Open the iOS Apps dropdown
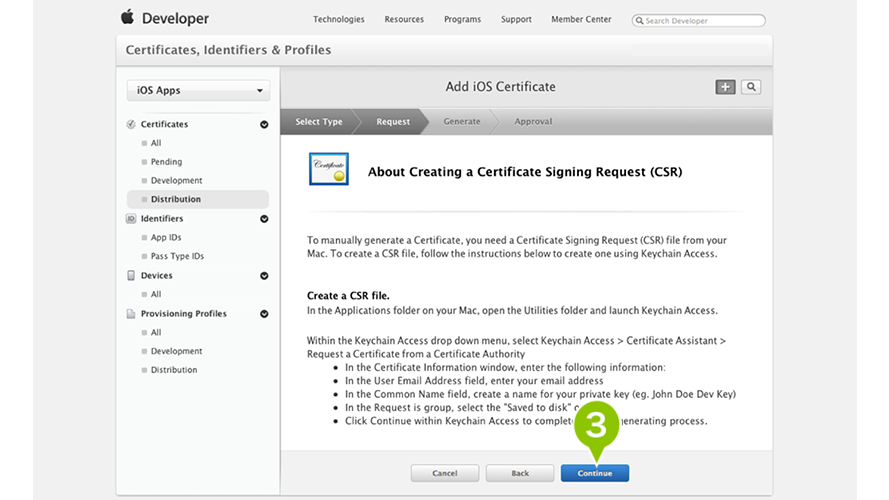The width and height of the screenshot is (889, 500). click(x=198, y=91)
